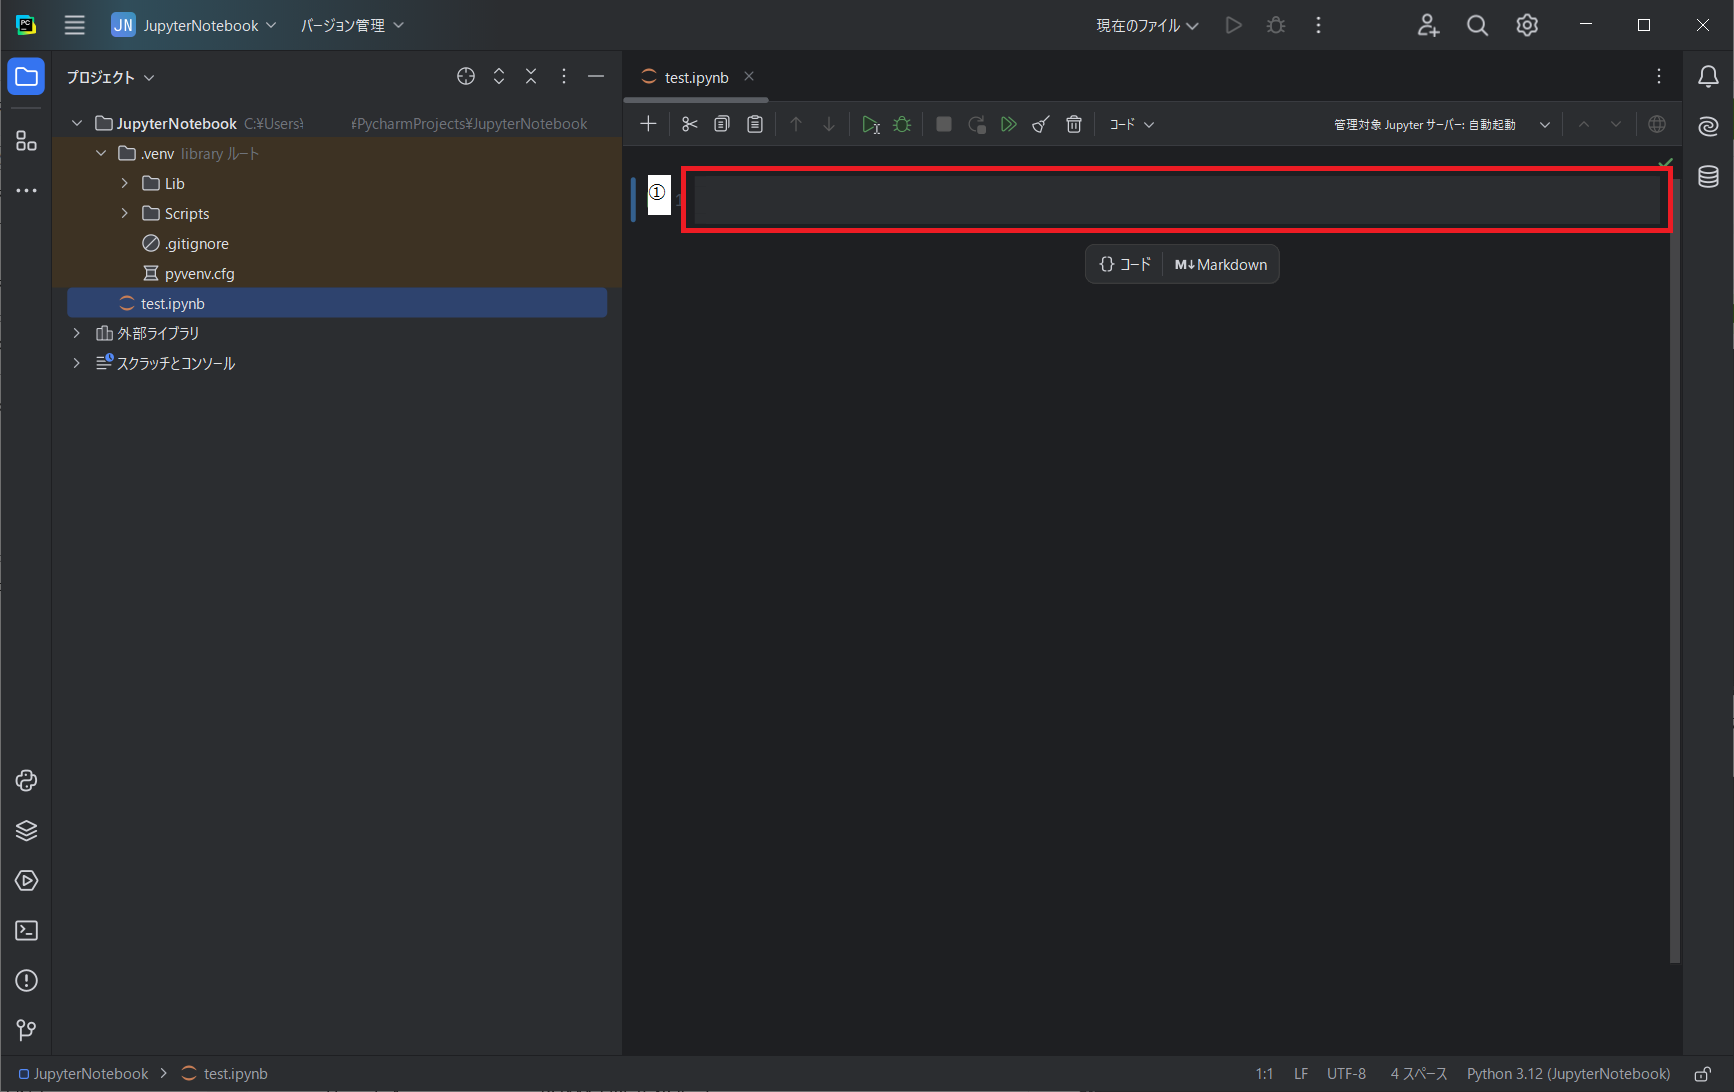Open managed Jupyter server dropdown
1734x1092 pixels.
(1442, 124)
